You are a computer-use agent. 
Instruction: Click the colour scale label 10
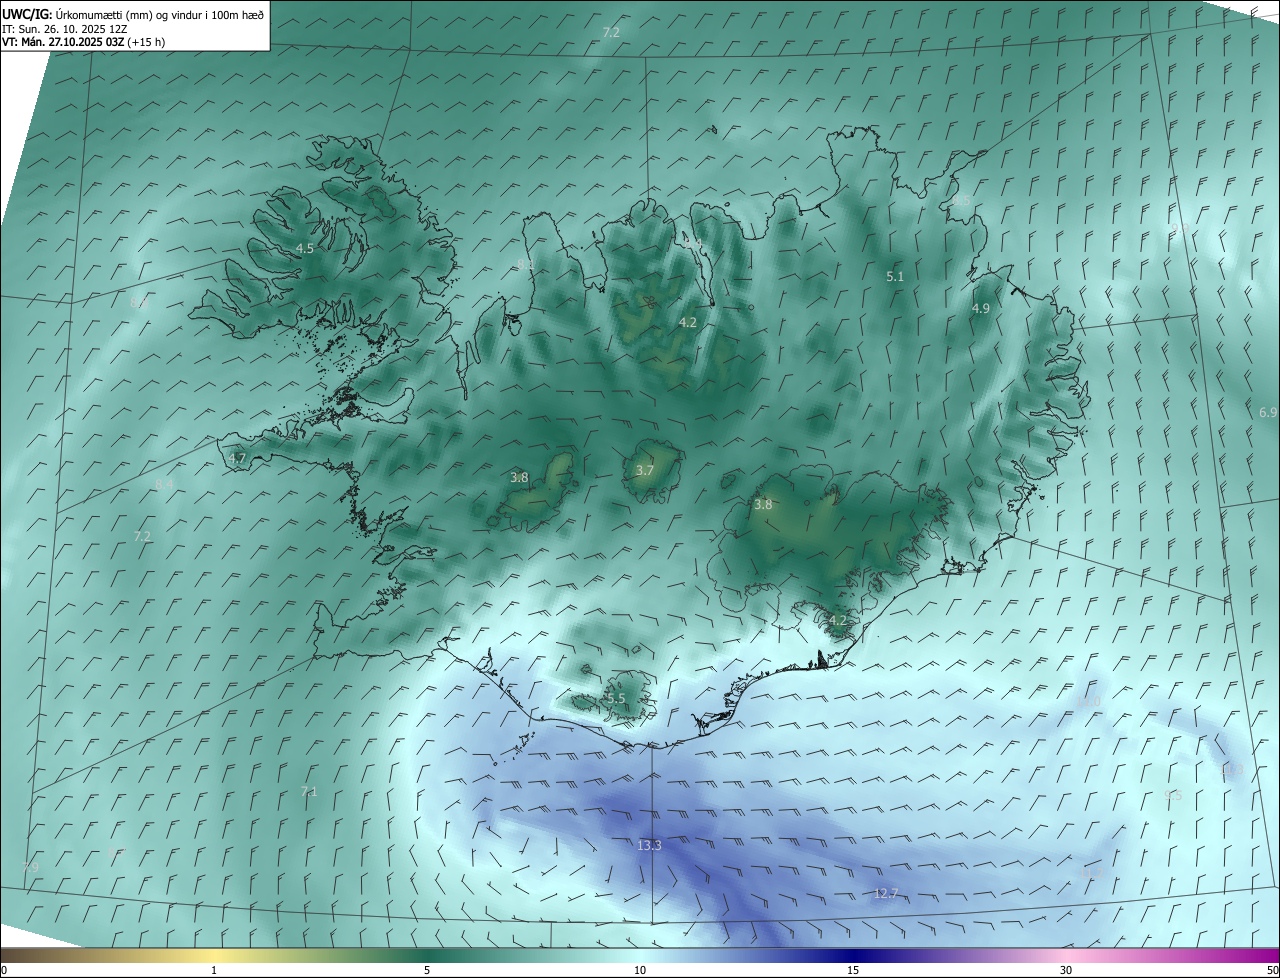pos(640,970)
